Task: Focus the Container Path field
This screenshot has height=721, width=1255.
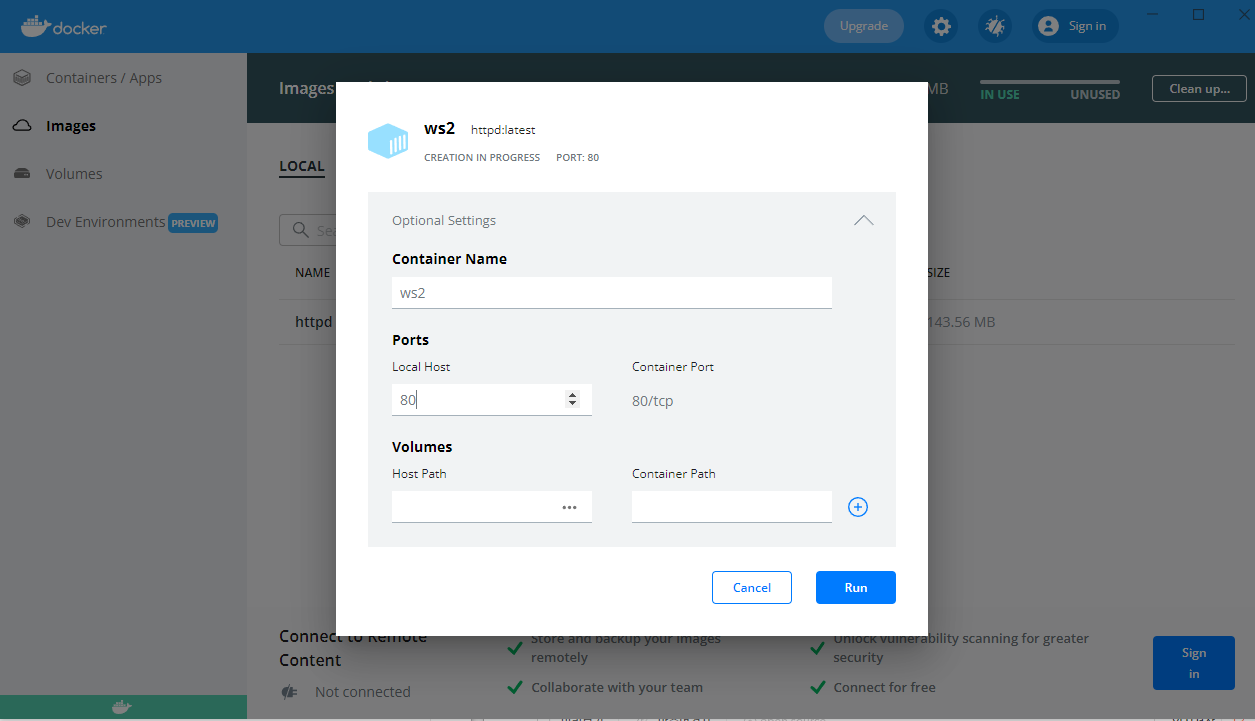Action: point(732,507)
